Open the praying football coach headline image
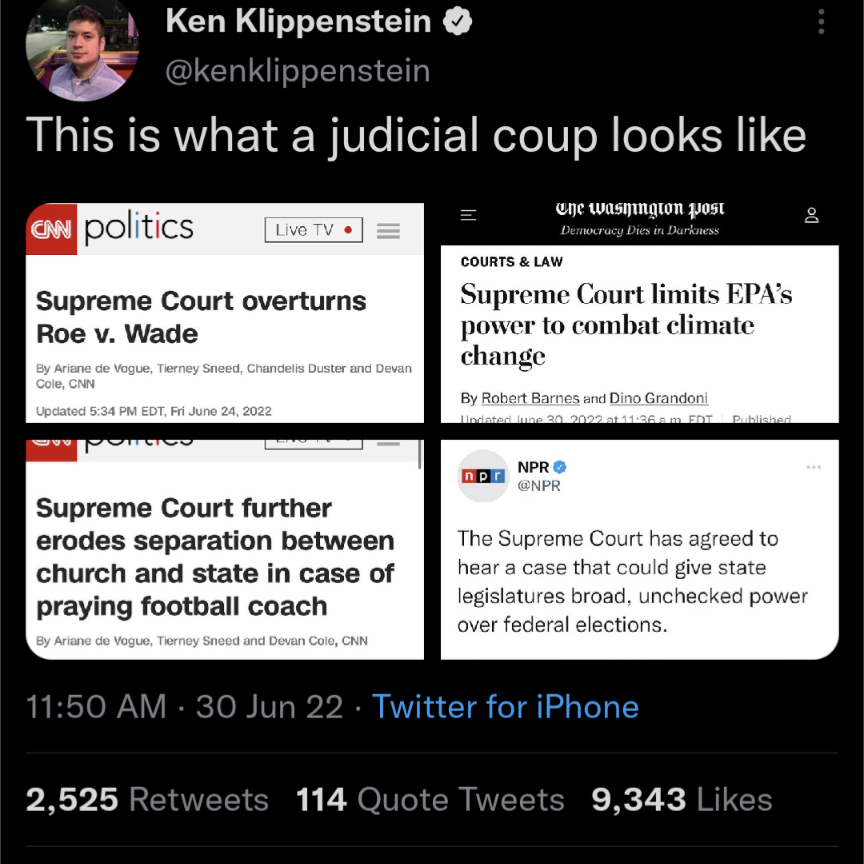The width and height of the screenshot is (864, 864). click(x=225, y=549)
